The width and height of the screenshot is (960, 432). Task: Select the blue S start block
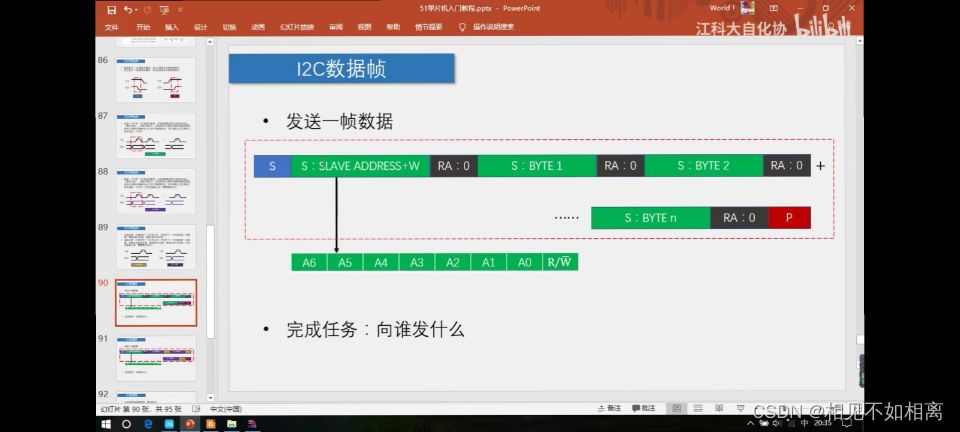pos(272,166)
